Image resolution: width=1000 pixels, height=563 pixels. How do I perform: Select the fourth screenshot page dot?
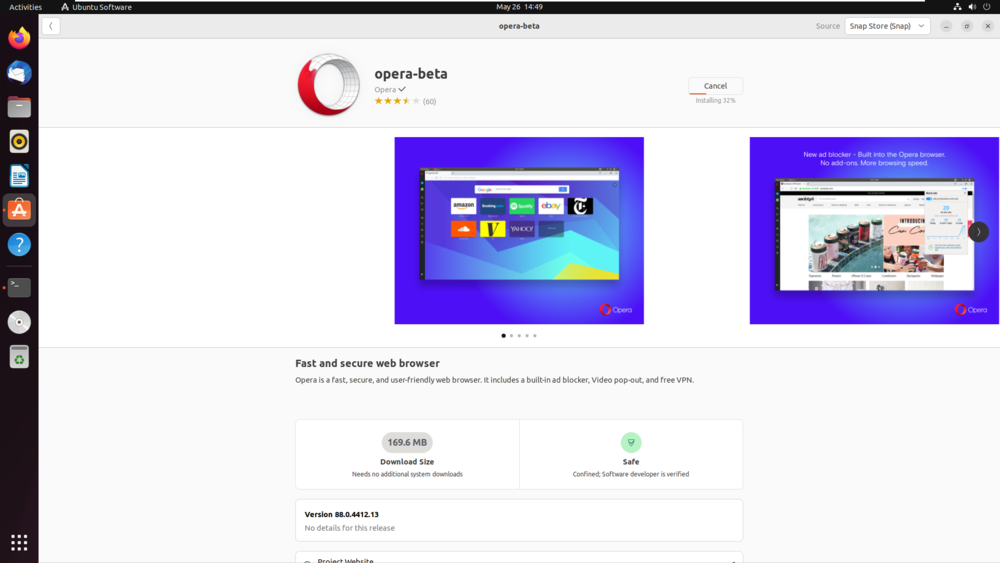pos(527,335)
